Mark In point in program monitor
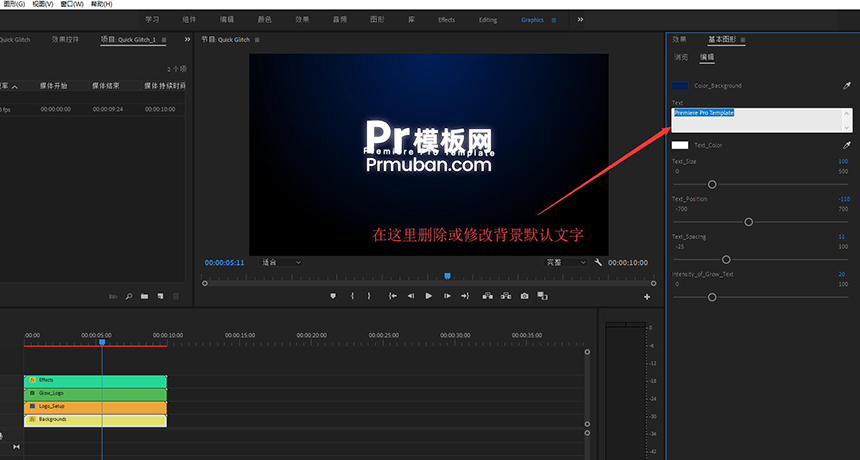Viewport: 860px width, 460px height. click(352, 296)
